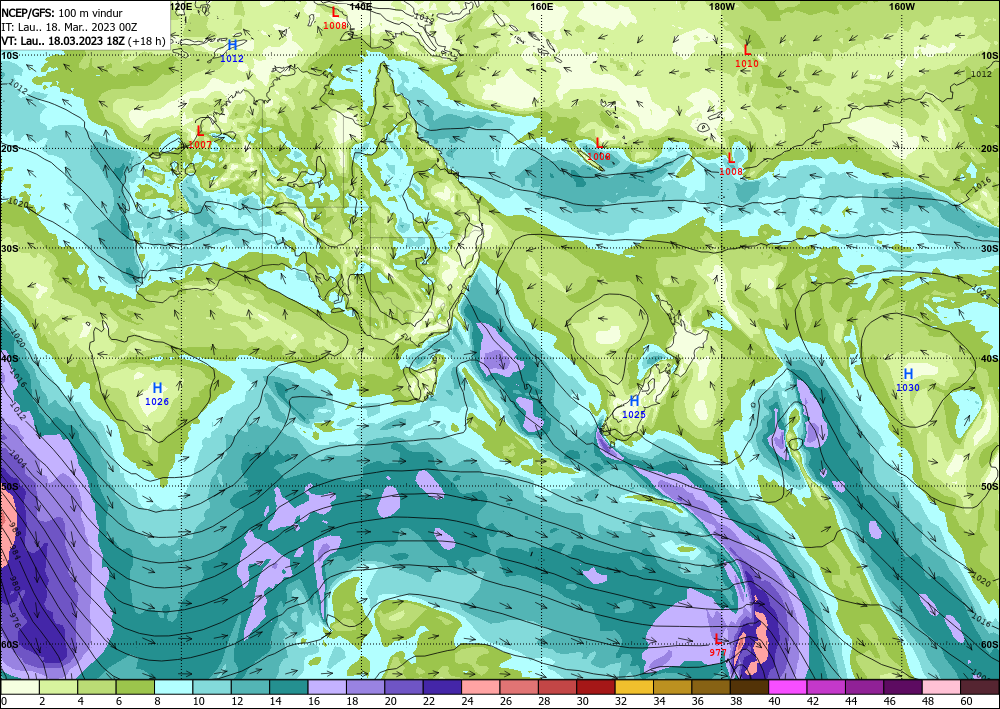Click the right-axis 40S latitude label
1000x709 pixels.
(x=990, y=358)
